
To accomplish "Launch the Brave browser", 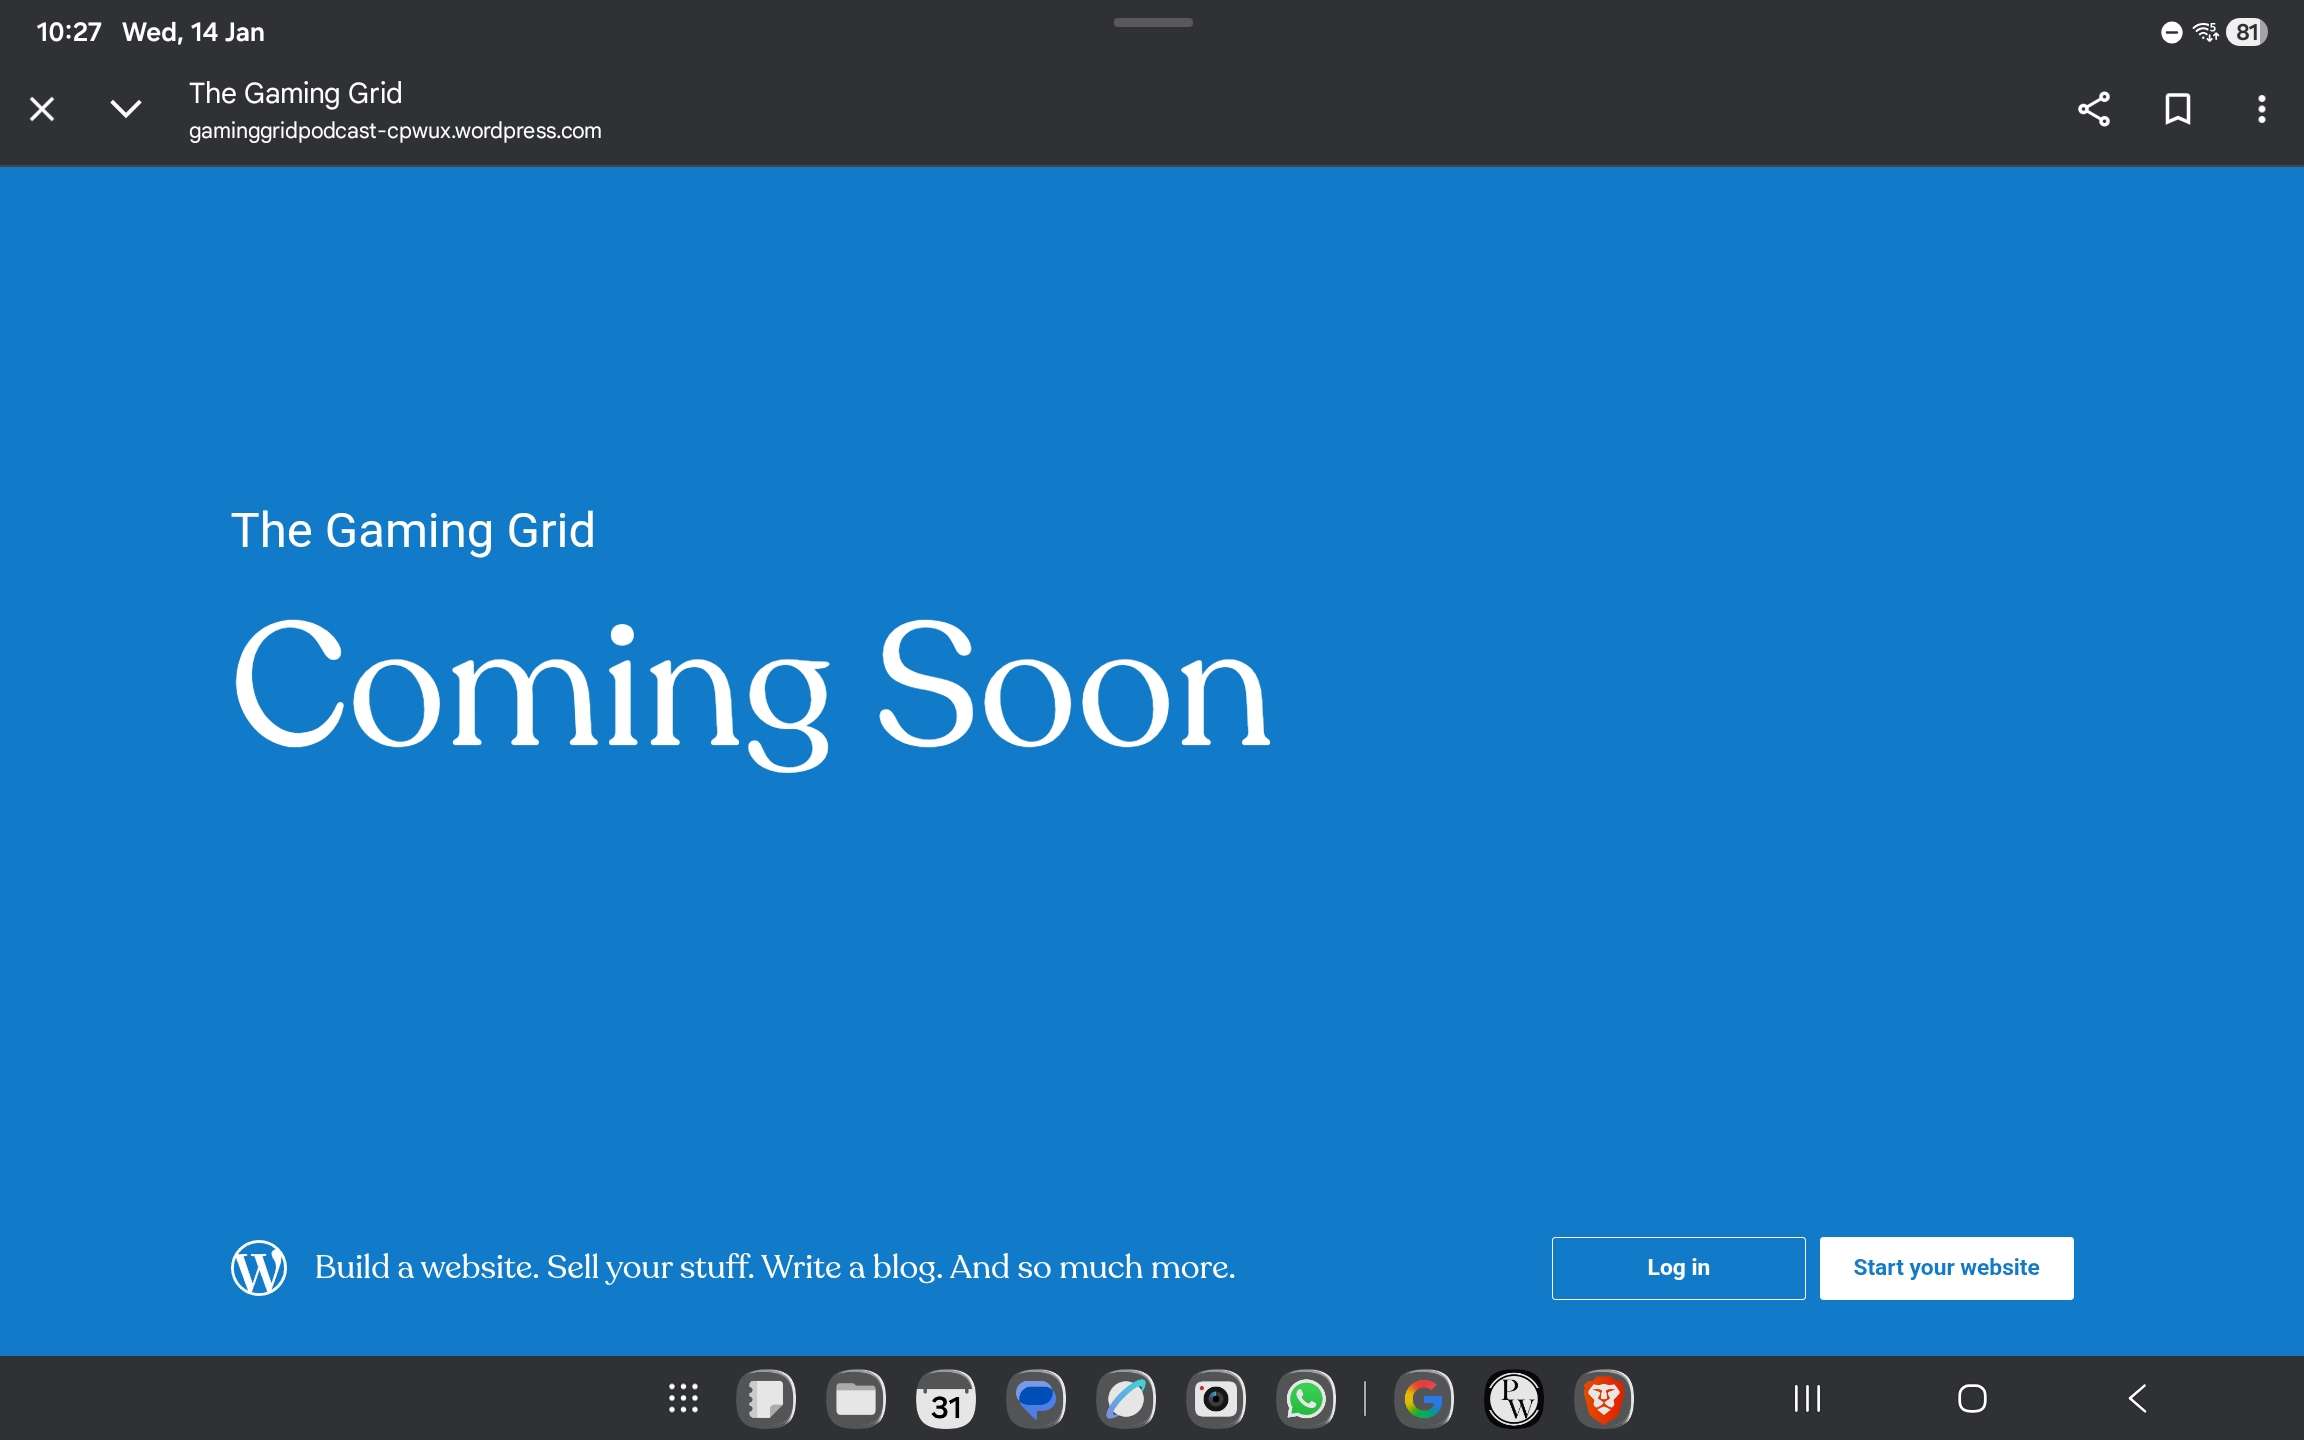I will (1603, 1399).
